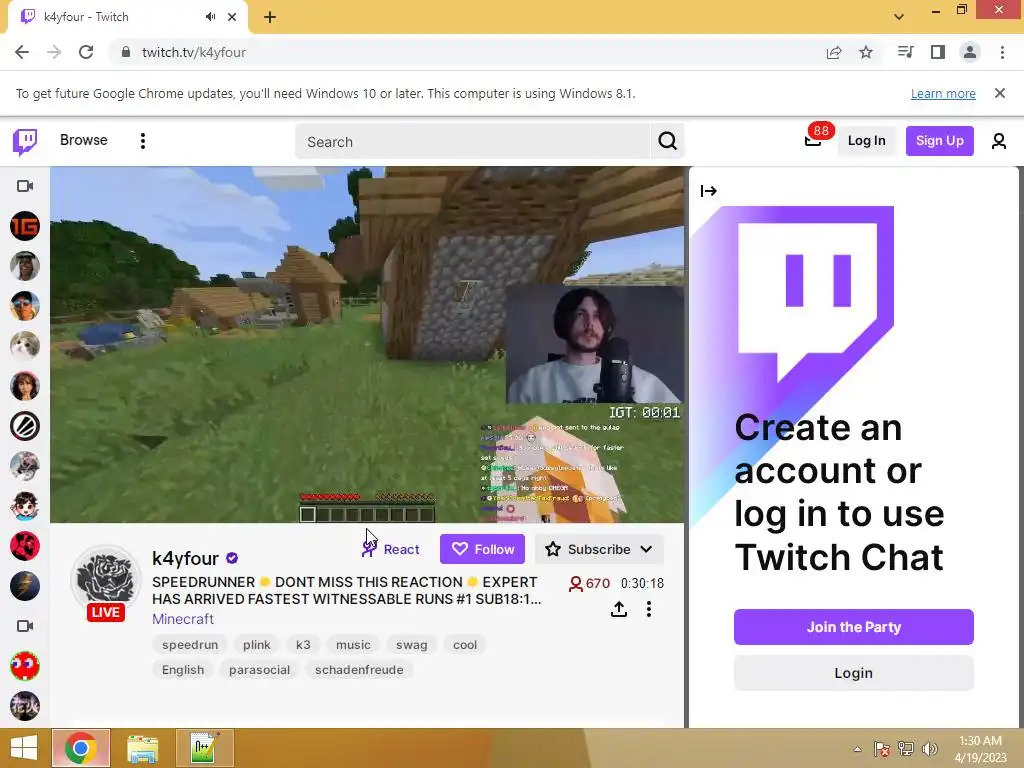Open the Minecraft category link
Viewport: 1024px width, 768px height.
(x=183, y=618)
